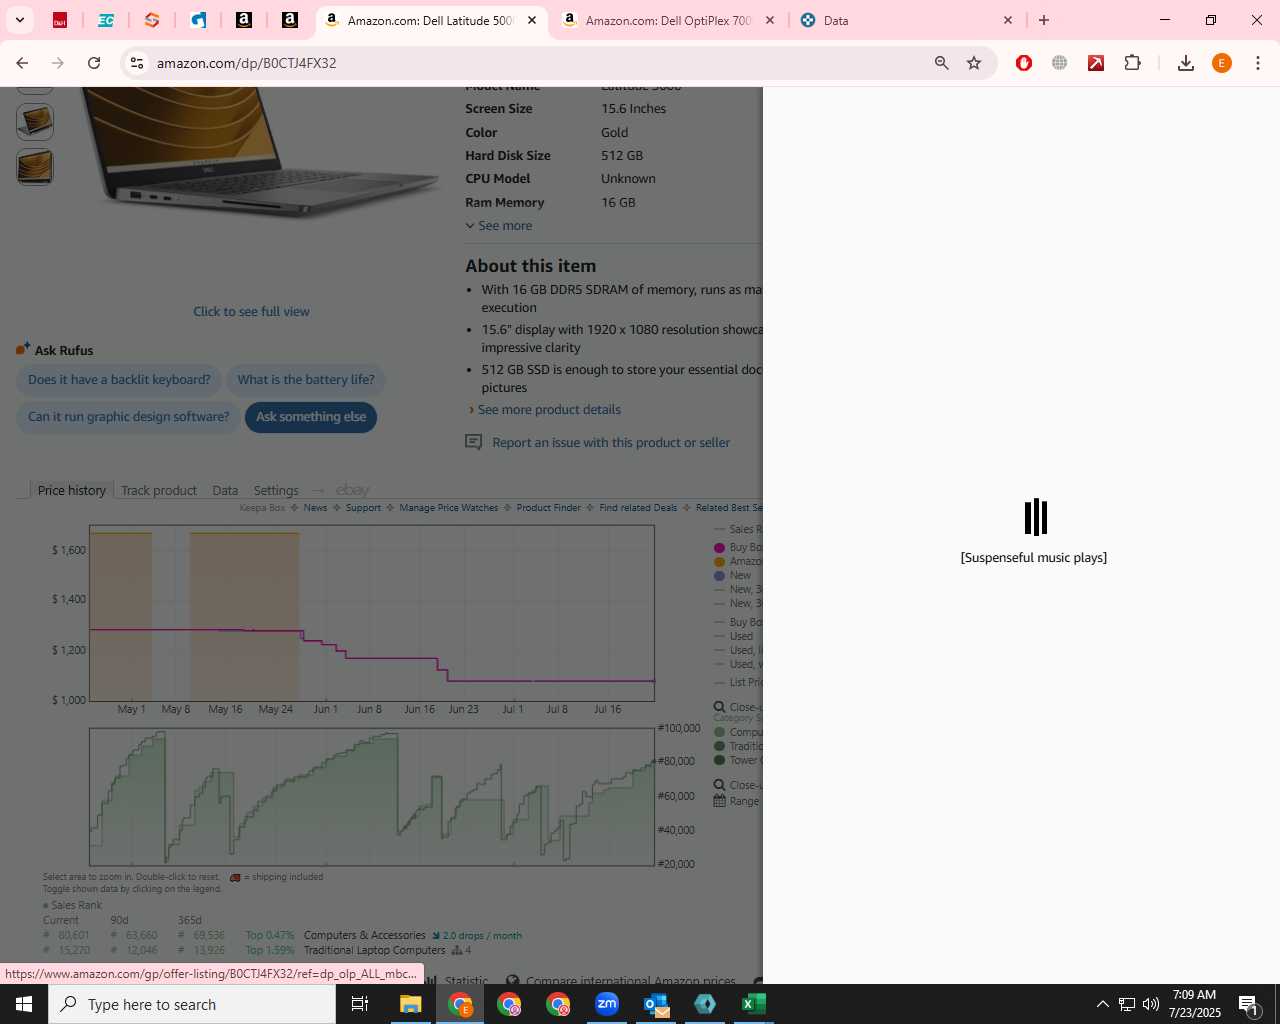
Task: Click Ask something else button
Action: [x=311, y=417]
